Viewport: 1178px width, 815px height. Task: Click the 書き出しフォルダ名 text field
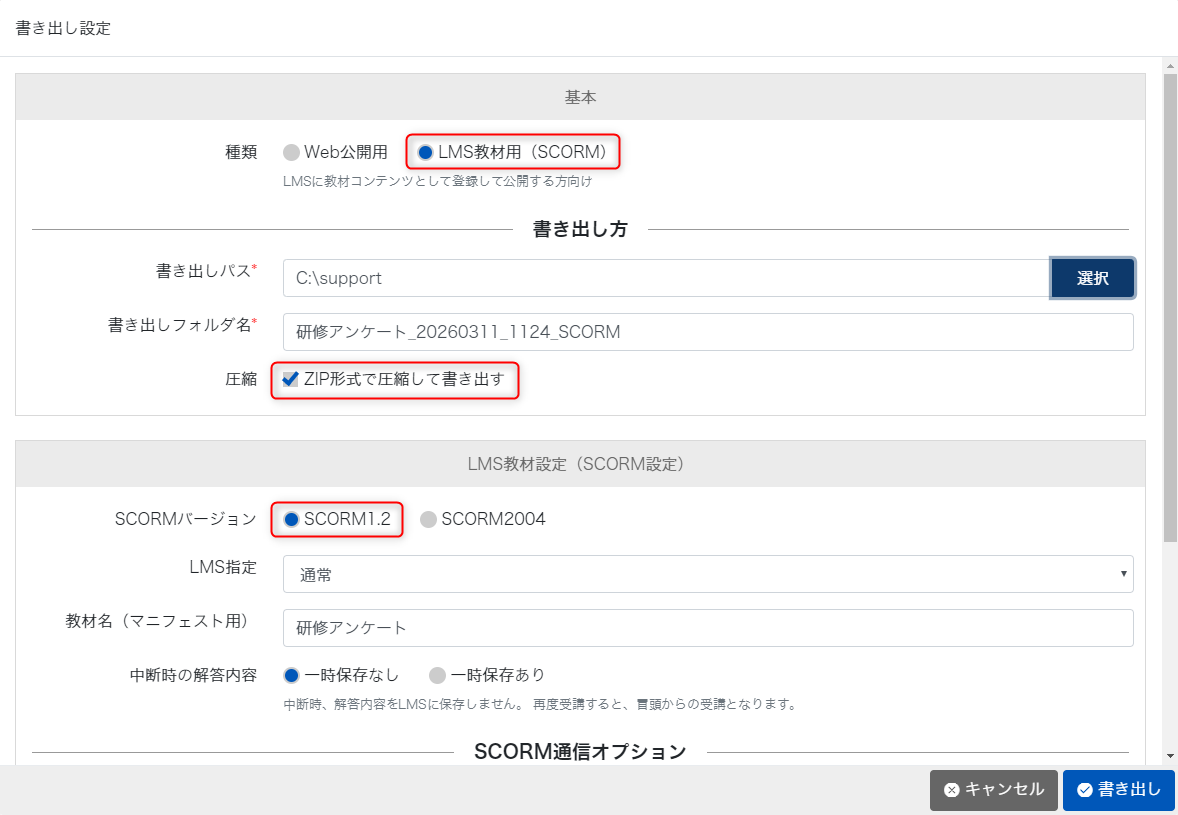coord(707,332)
